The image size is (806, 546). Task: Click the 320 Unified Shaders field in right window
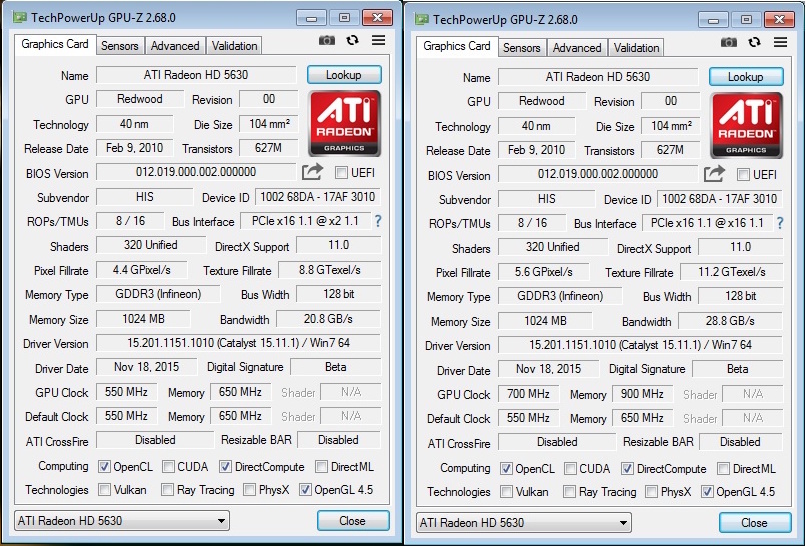553,247
